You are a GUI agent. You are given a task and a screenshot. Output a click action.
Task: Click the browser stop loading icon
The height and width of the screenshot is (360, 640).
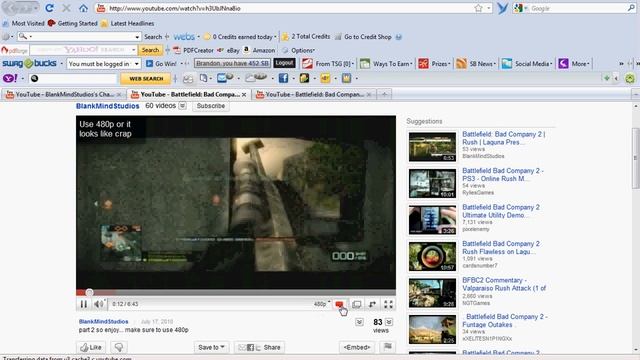pyautogui.click(x=67, y=8)
